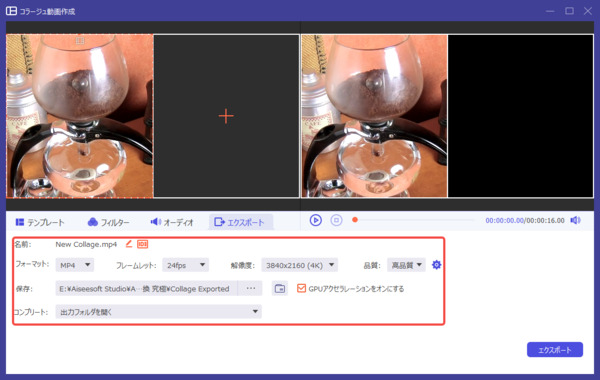Maximize the collage window

click(x=569, y=11)
